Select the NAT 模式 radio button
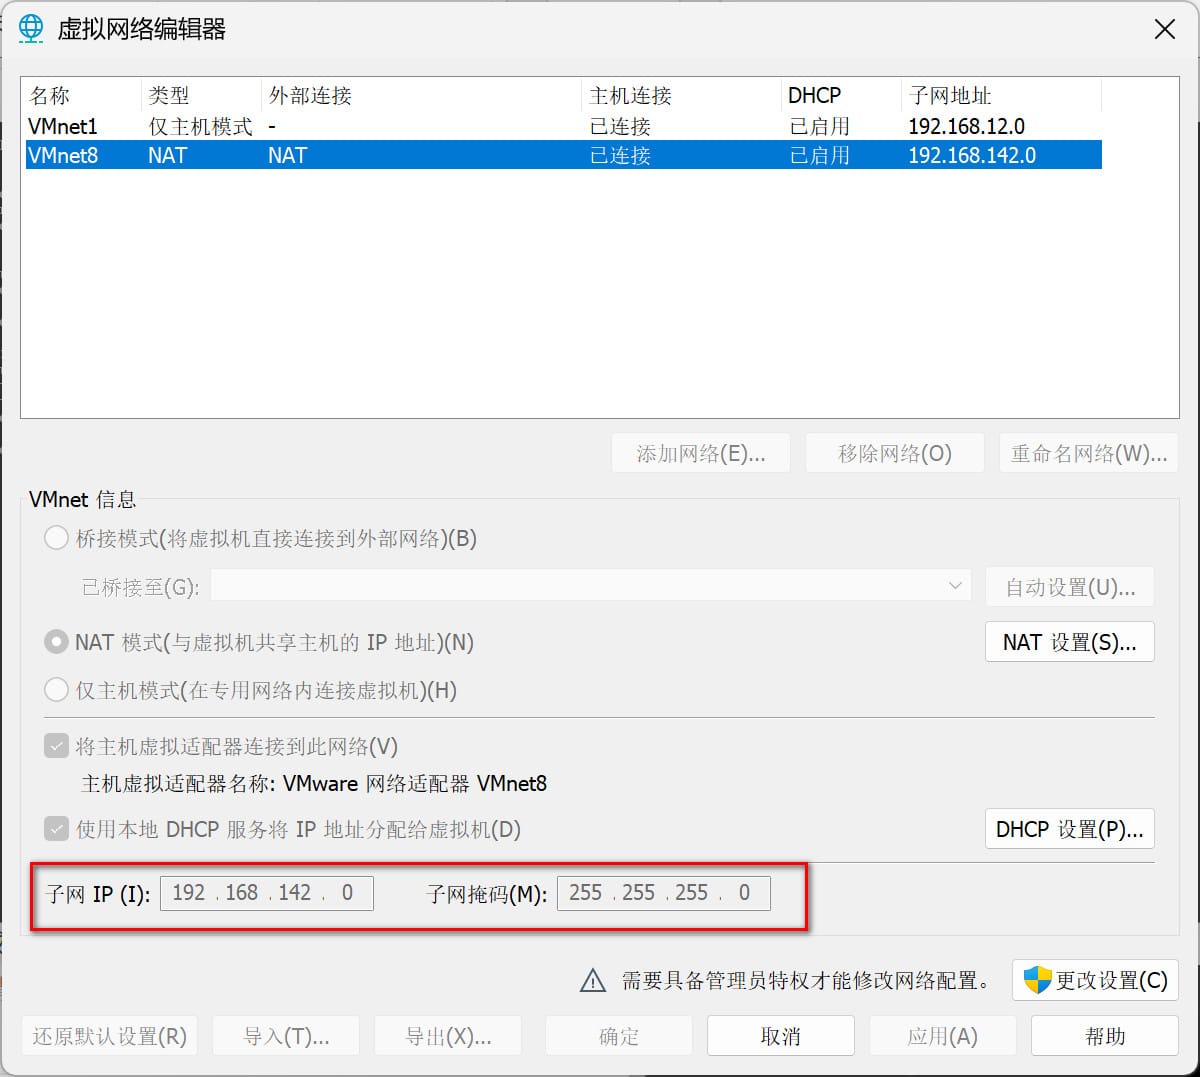Screen dimensions: 1200x1077 tap(56, 642)
